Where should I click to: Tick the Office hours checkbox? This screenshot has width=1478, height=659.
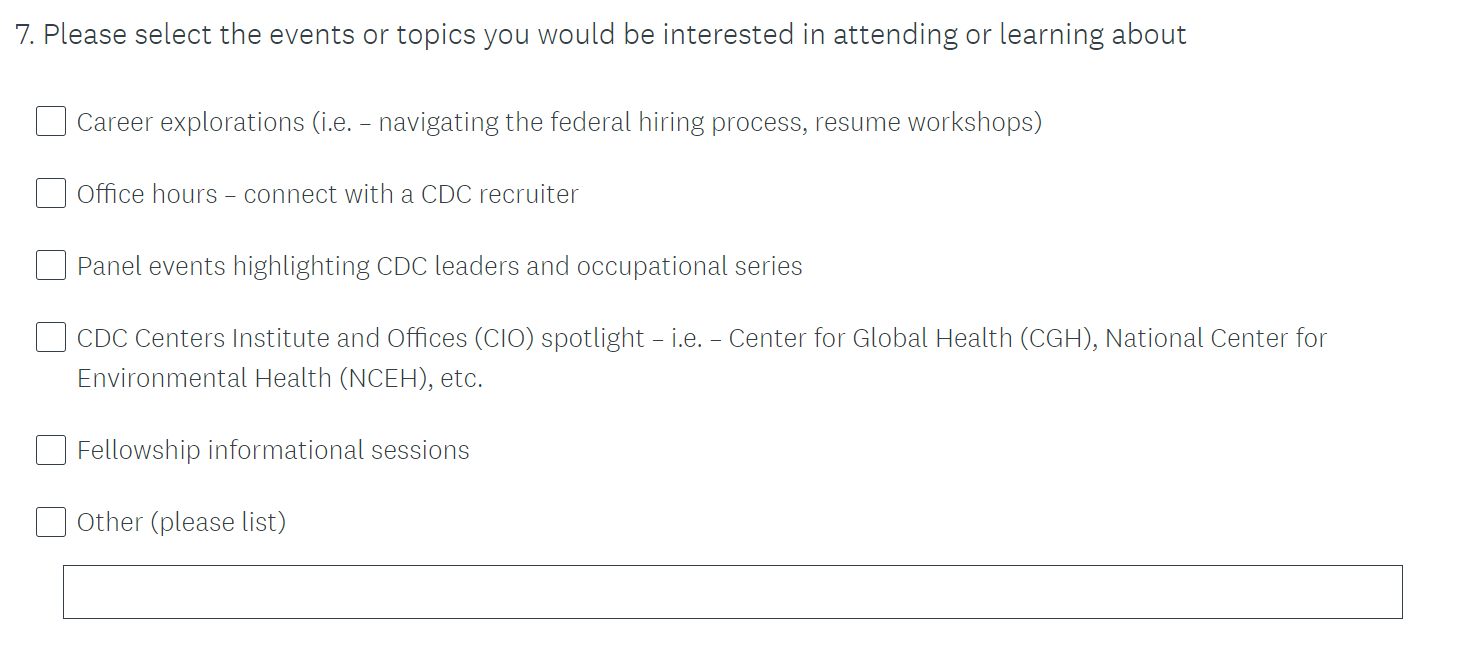(51, 194)
